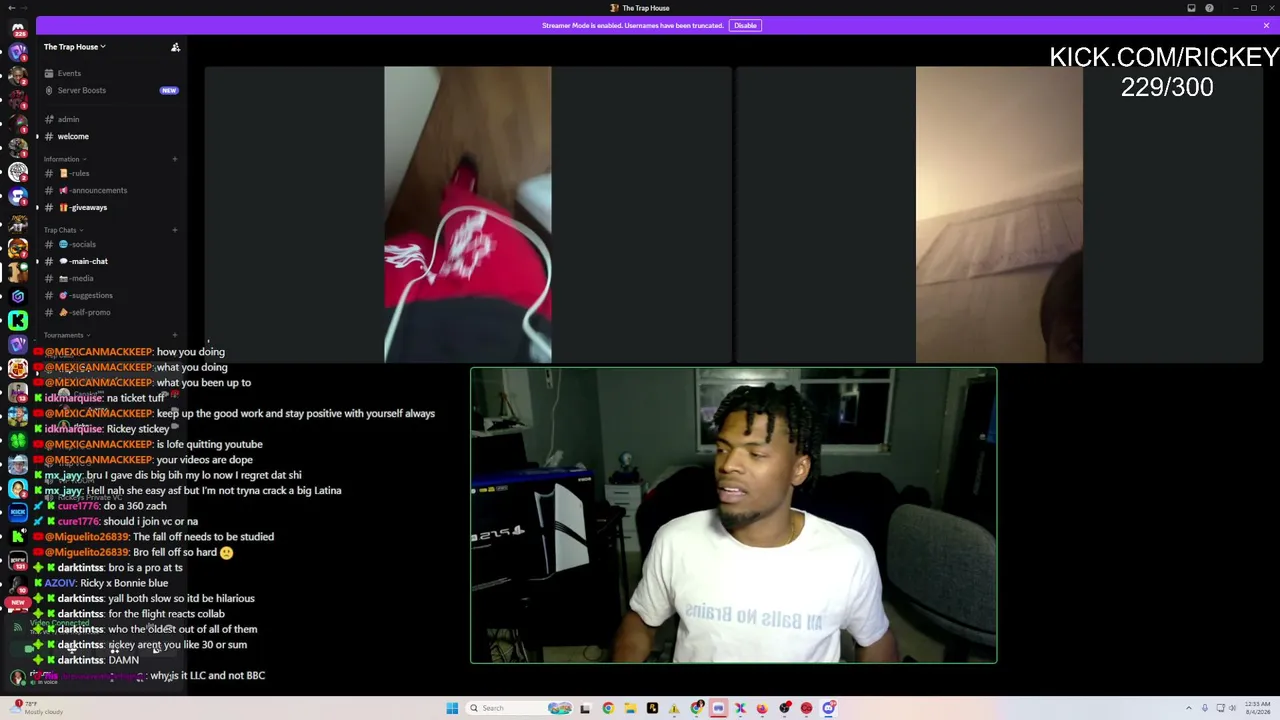
Task: Collapse the Tournaments category
Action: pos(66,335)
